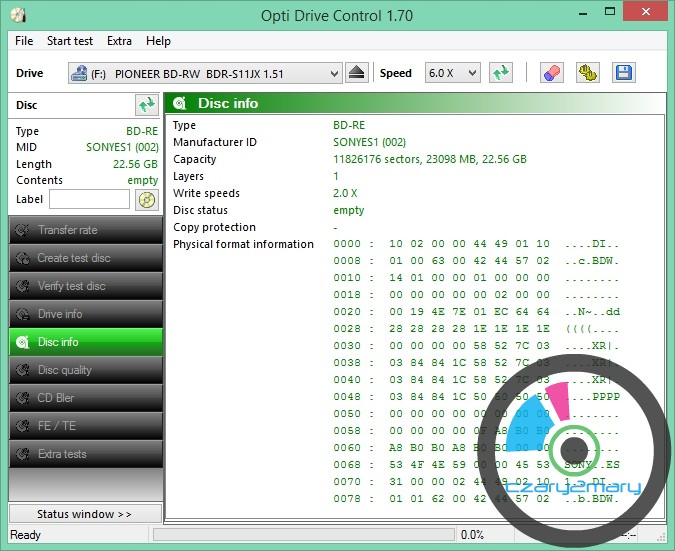The height and width of the screenshot is (551, 675).
Task: Open the Extra menu
Action: 119,41
